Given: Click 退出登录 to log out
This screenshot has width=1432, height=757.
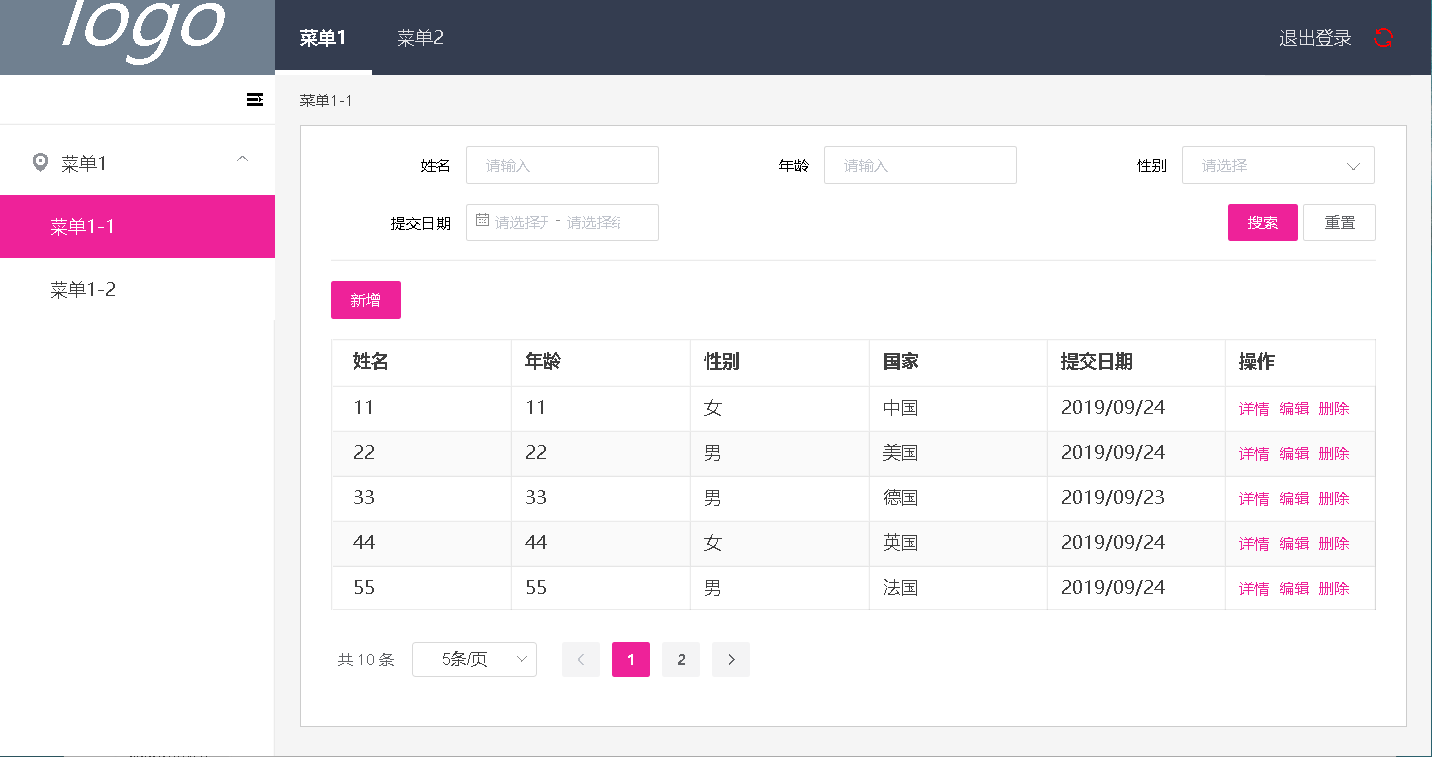Looking at the screenshot, I should [1315, 38].
